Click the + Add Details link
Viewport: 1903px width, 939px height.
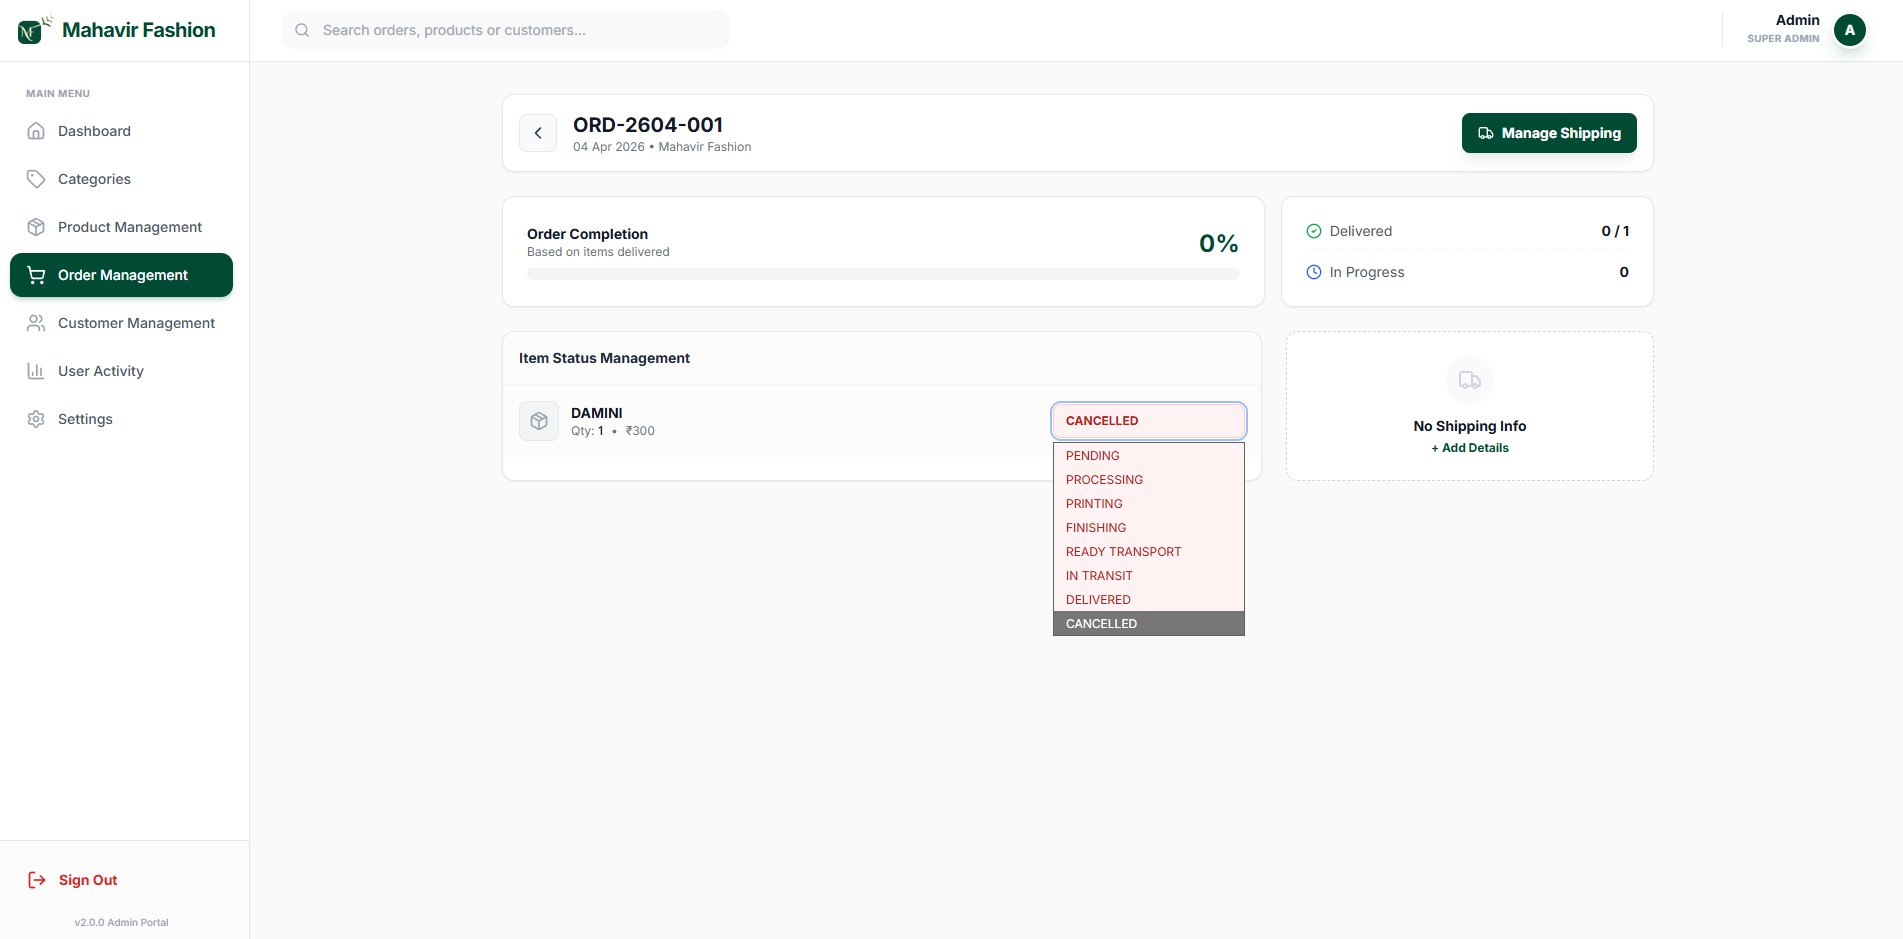1469,448
